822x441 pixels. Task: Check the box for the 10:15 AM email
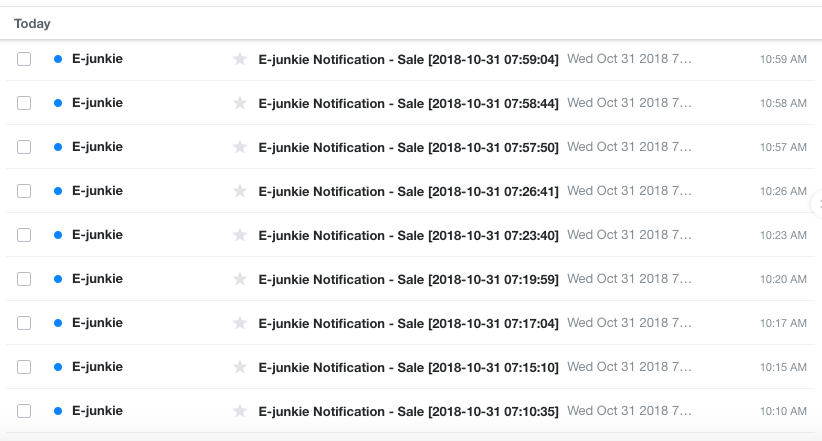pos(24,367)
